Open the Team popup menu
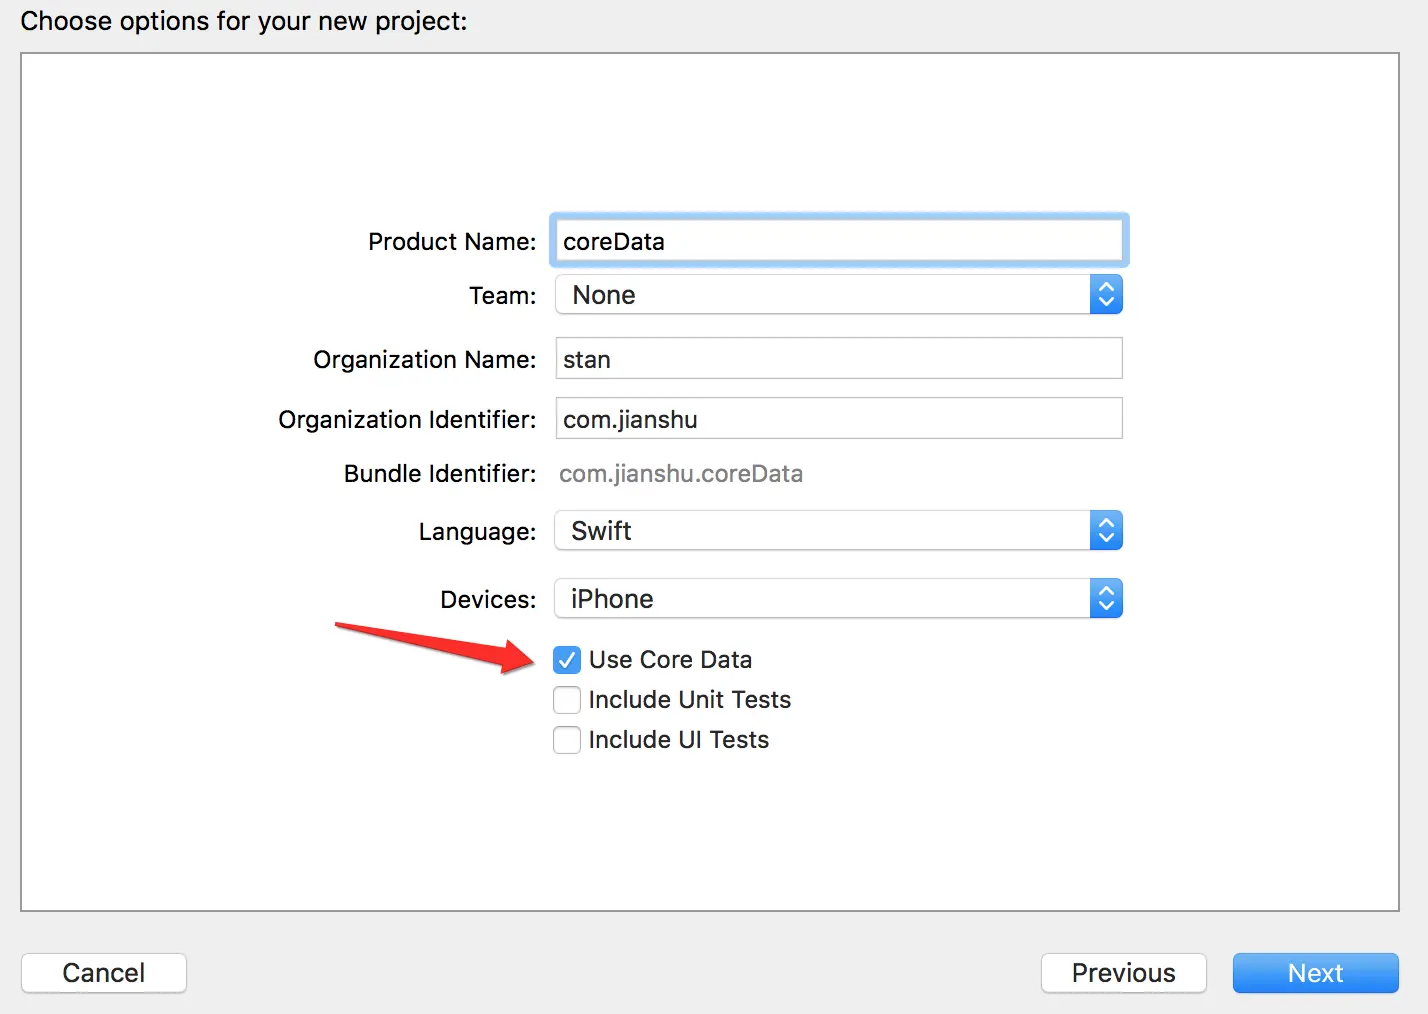This screenshot has width=1428, height=1014. tap(838, 295)
